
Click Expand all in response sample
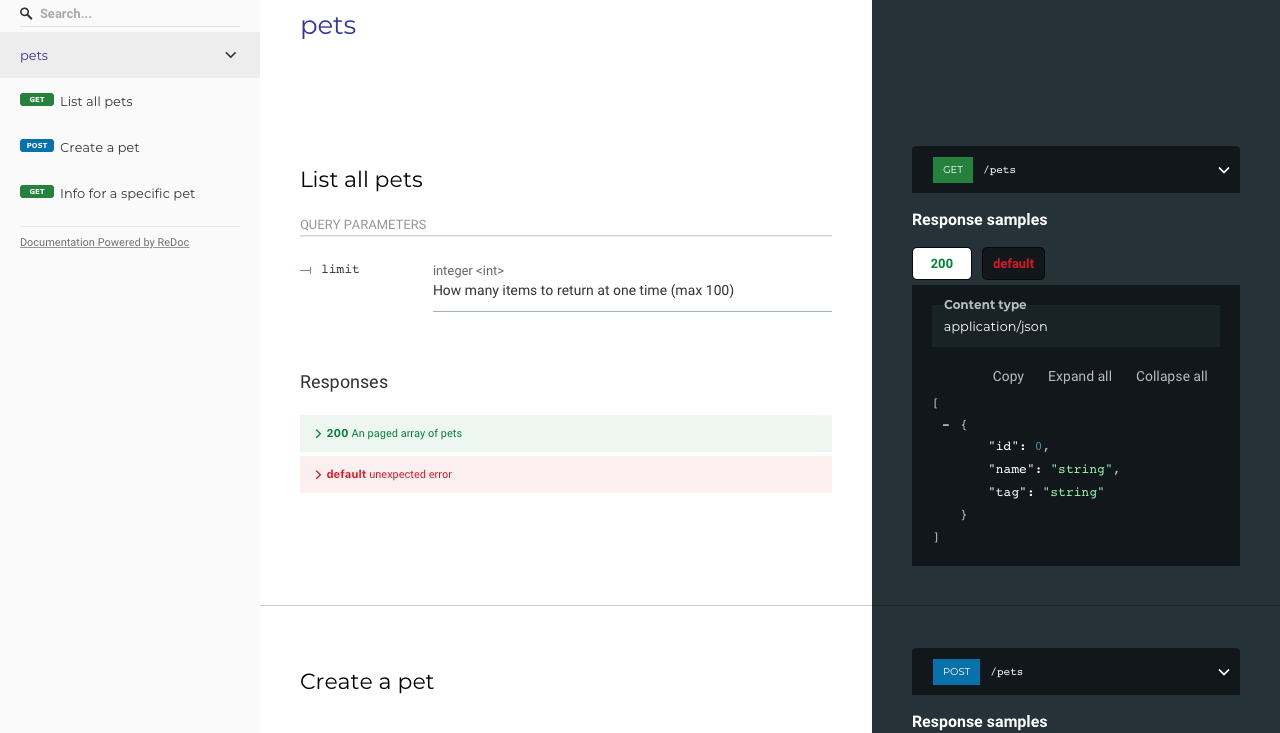[1080, 376]
